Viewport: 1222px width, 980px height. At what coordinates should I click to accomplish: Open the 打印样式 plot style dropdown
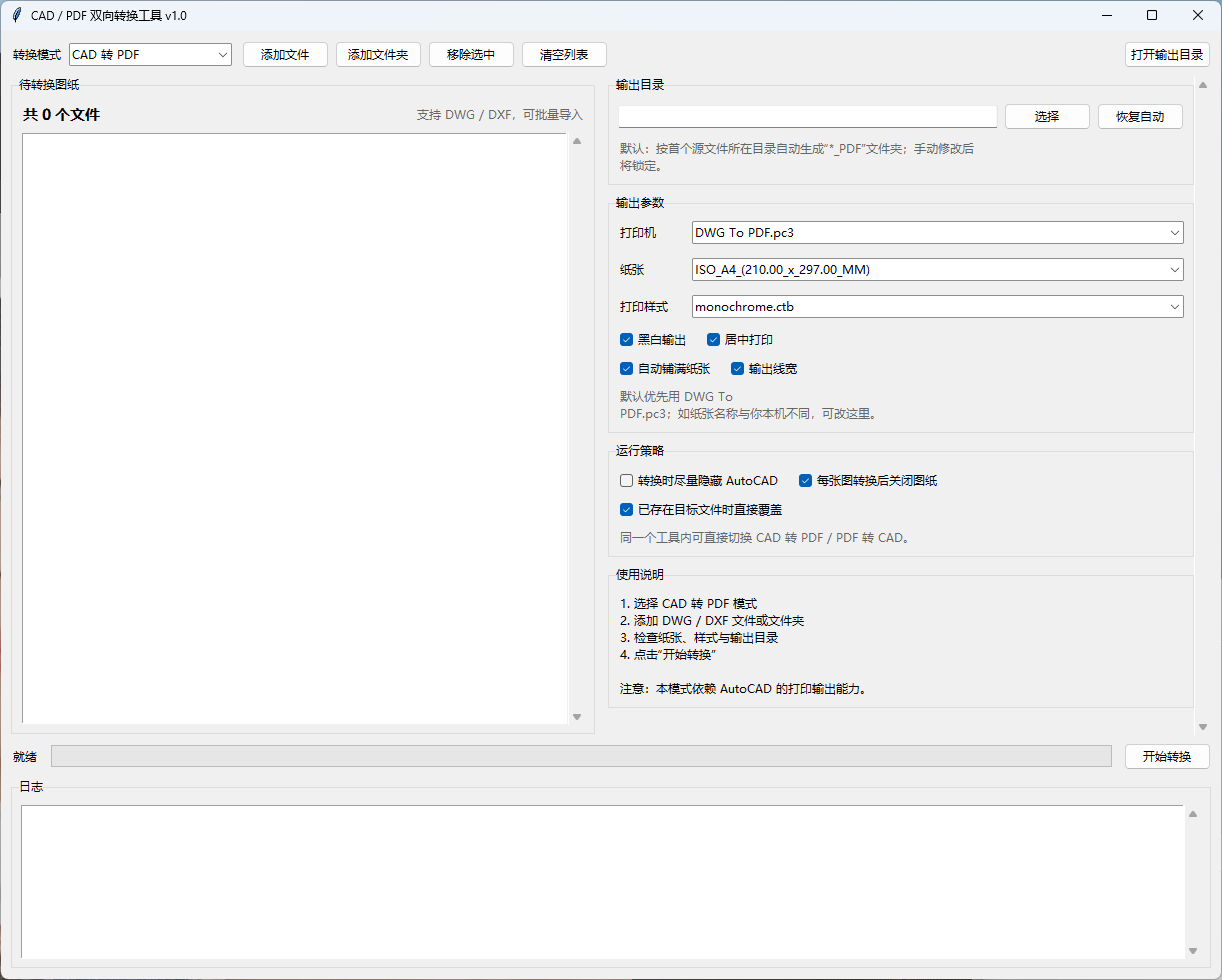click(937, 307)
